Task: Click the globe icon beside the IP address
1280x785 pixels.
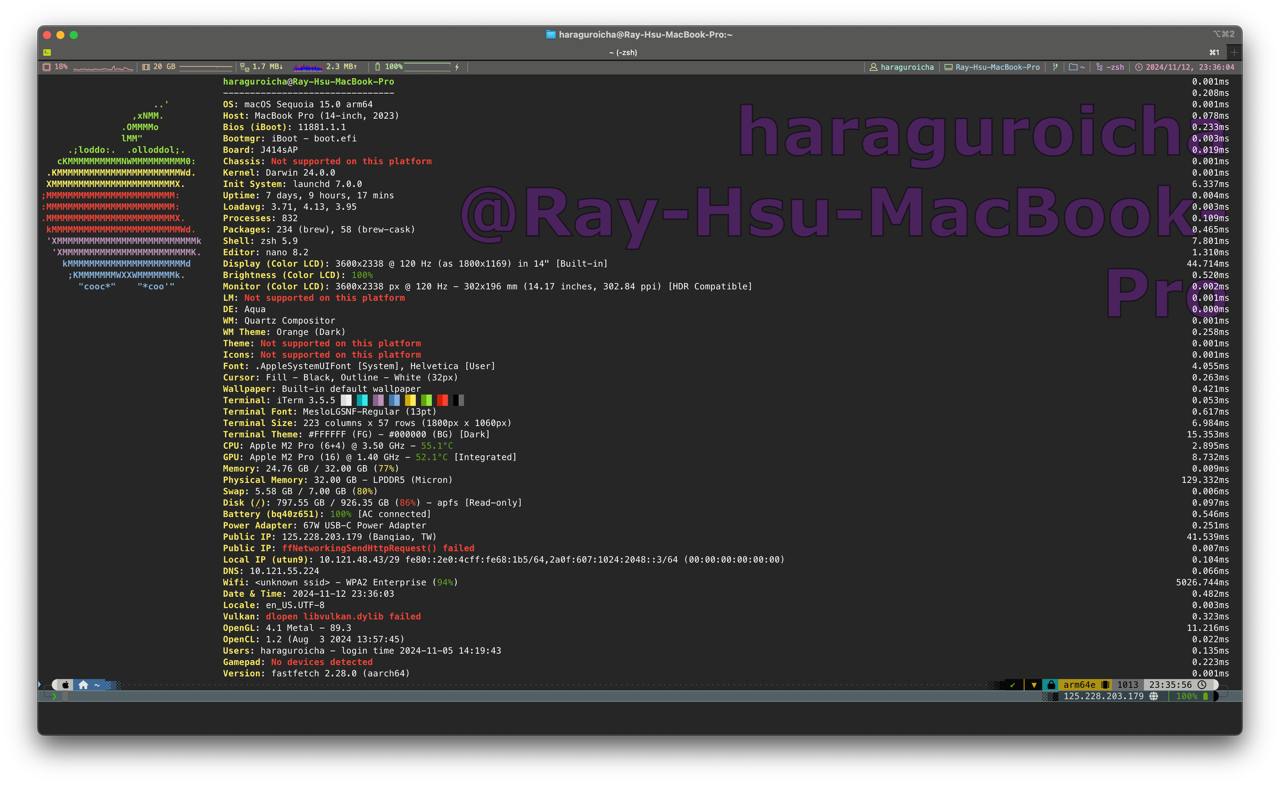Action: click(1153, 696)
